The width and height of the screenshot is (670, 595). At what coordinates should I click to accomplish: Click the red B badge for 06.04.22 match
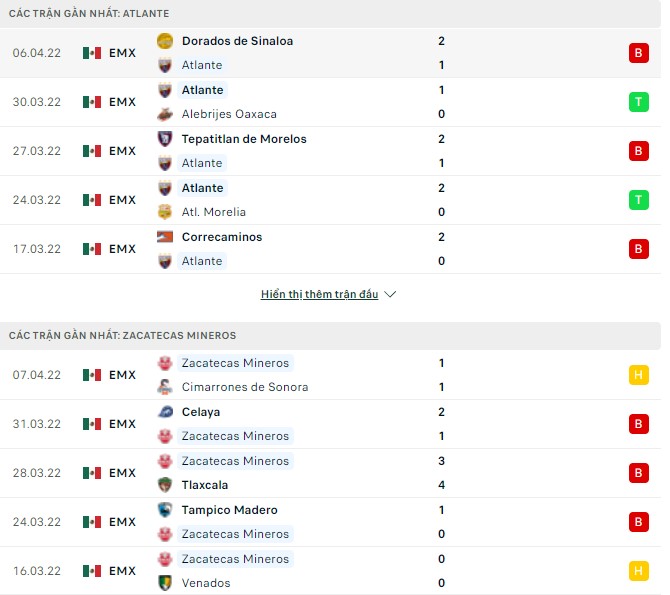[638, 53]
